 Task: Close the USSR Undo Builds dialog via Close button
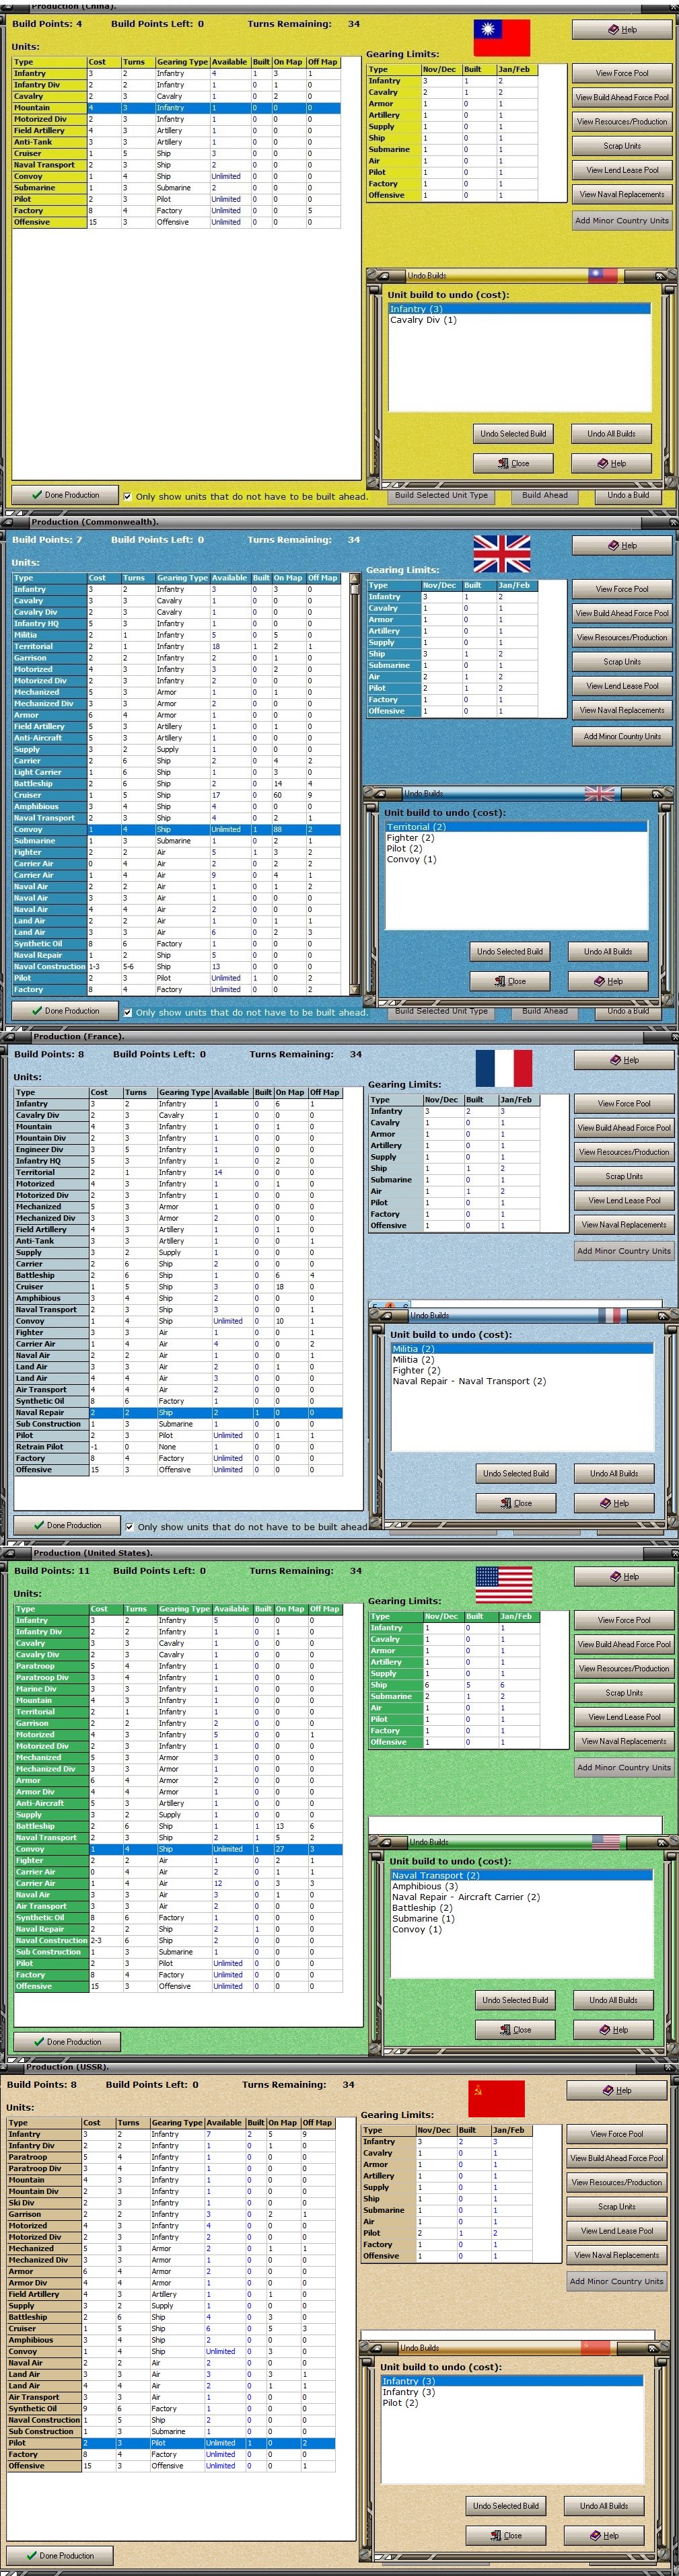(x=507, y=2535)
